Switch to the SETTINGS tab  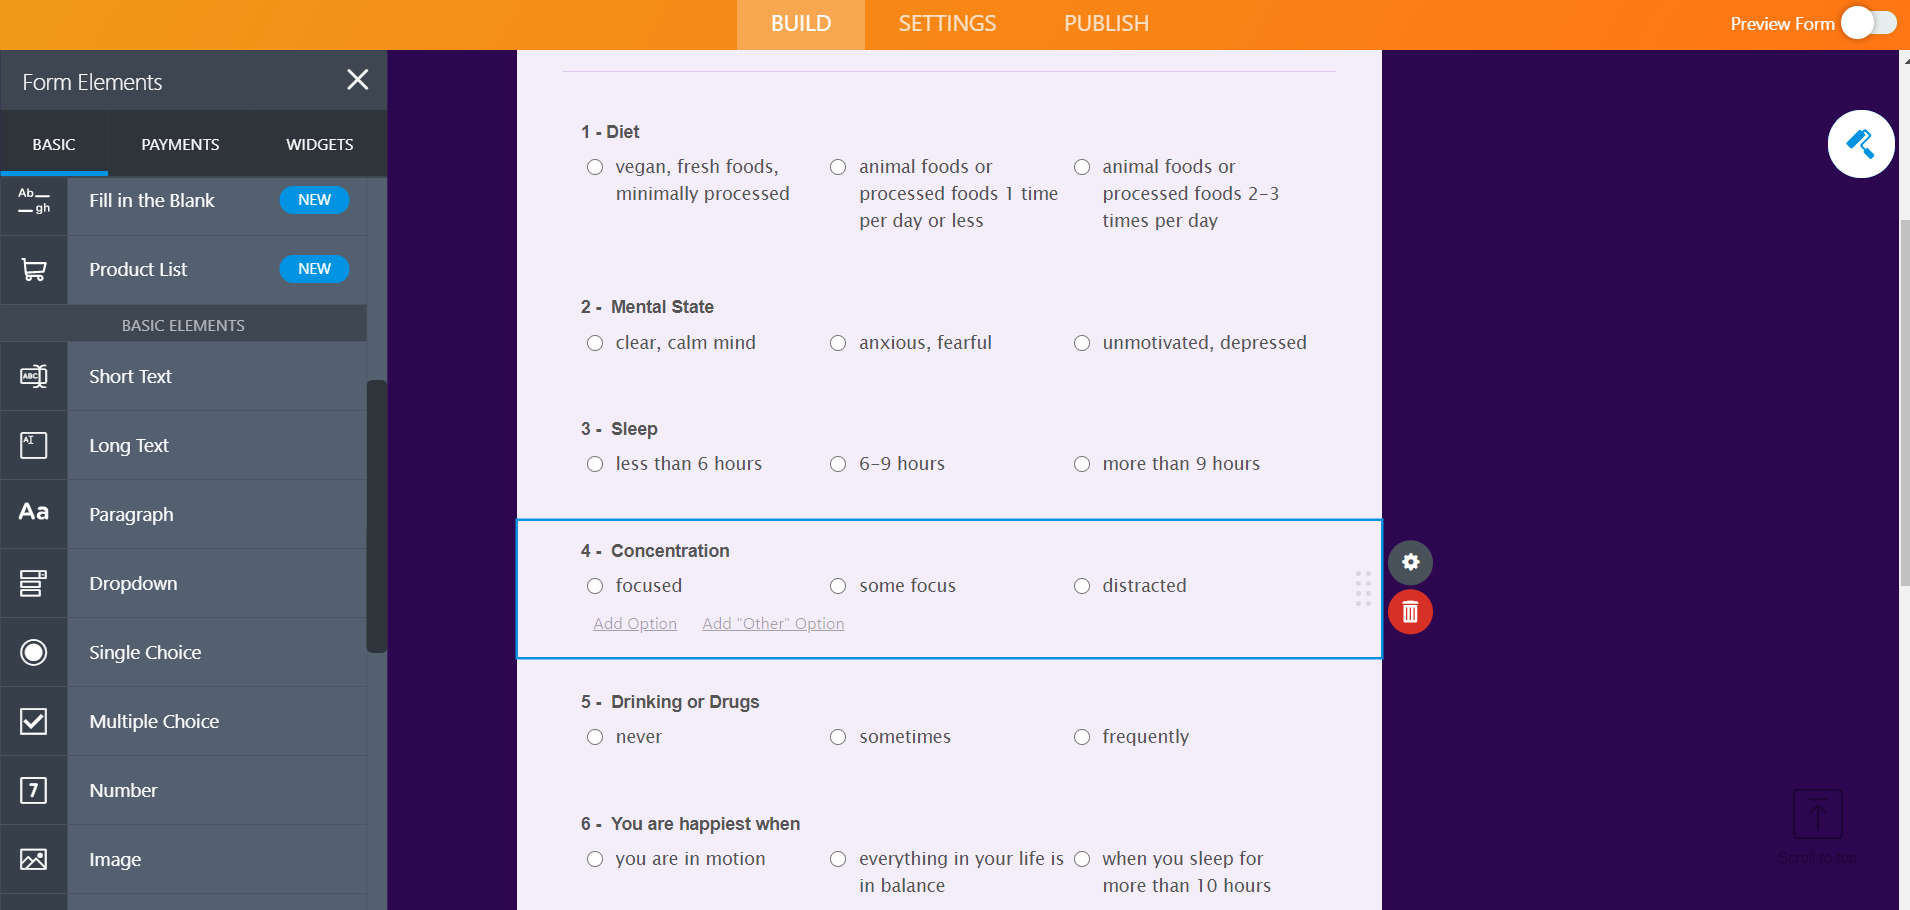point(947,24)
